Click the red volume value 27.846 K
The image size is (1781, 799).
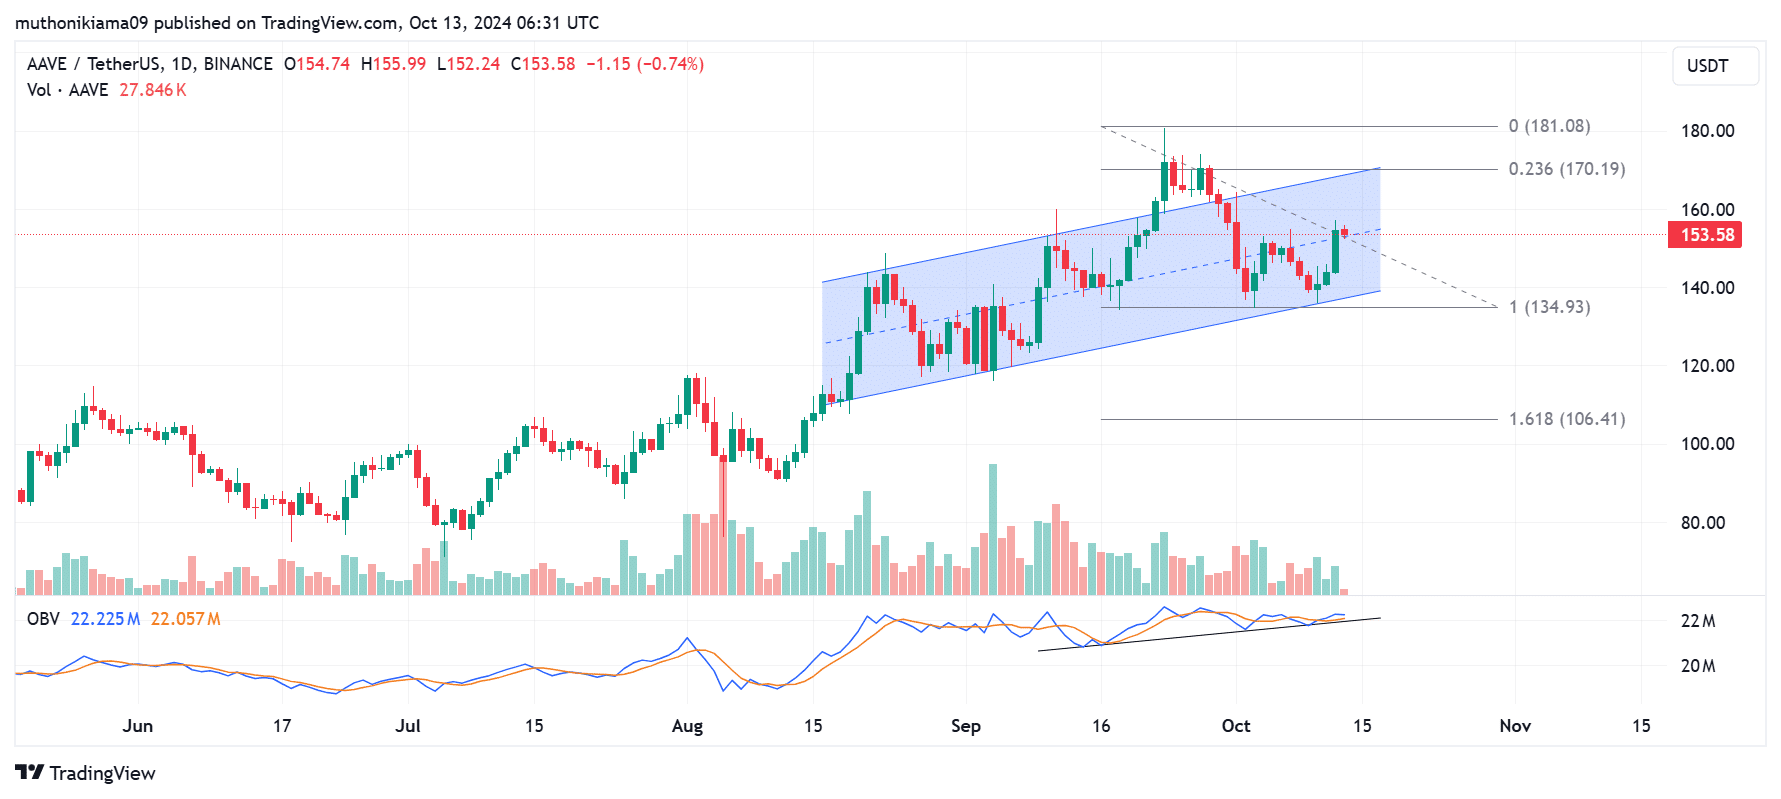(x=153, y=90)
